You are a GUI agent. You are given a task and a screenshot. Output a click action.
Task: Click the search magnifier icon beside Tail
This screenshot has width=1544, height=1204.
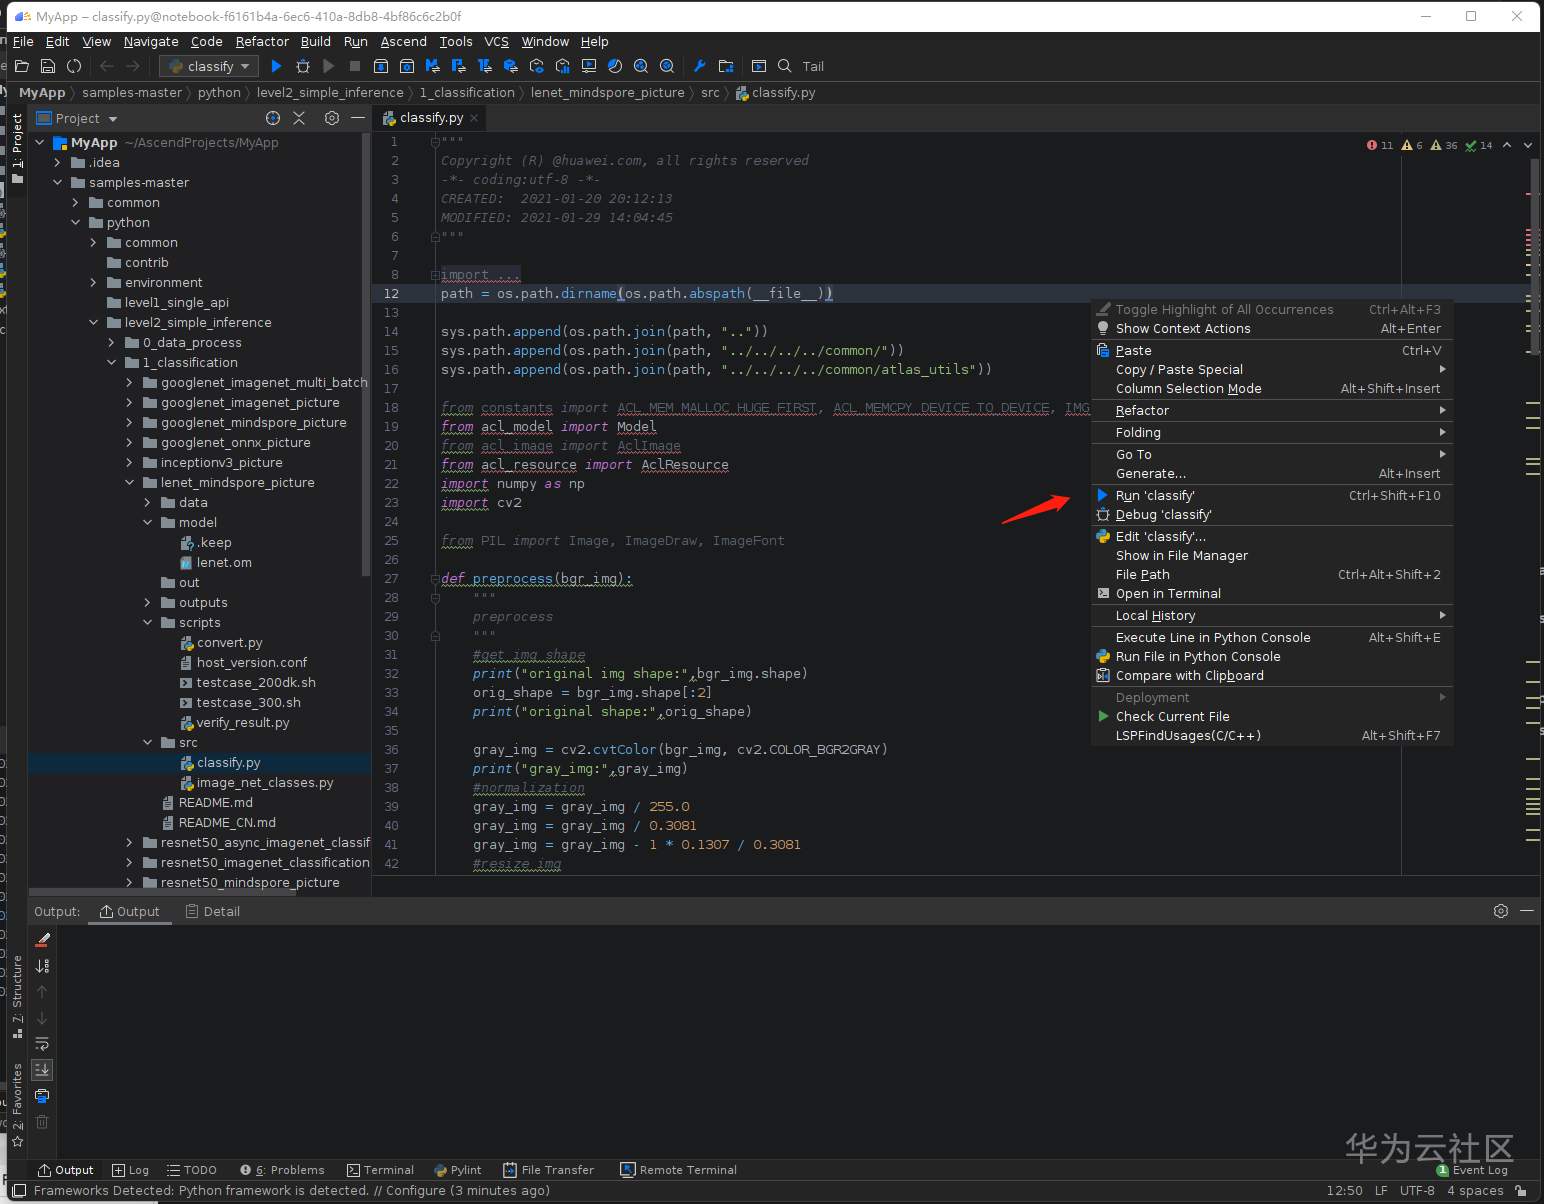pos(785,66)
